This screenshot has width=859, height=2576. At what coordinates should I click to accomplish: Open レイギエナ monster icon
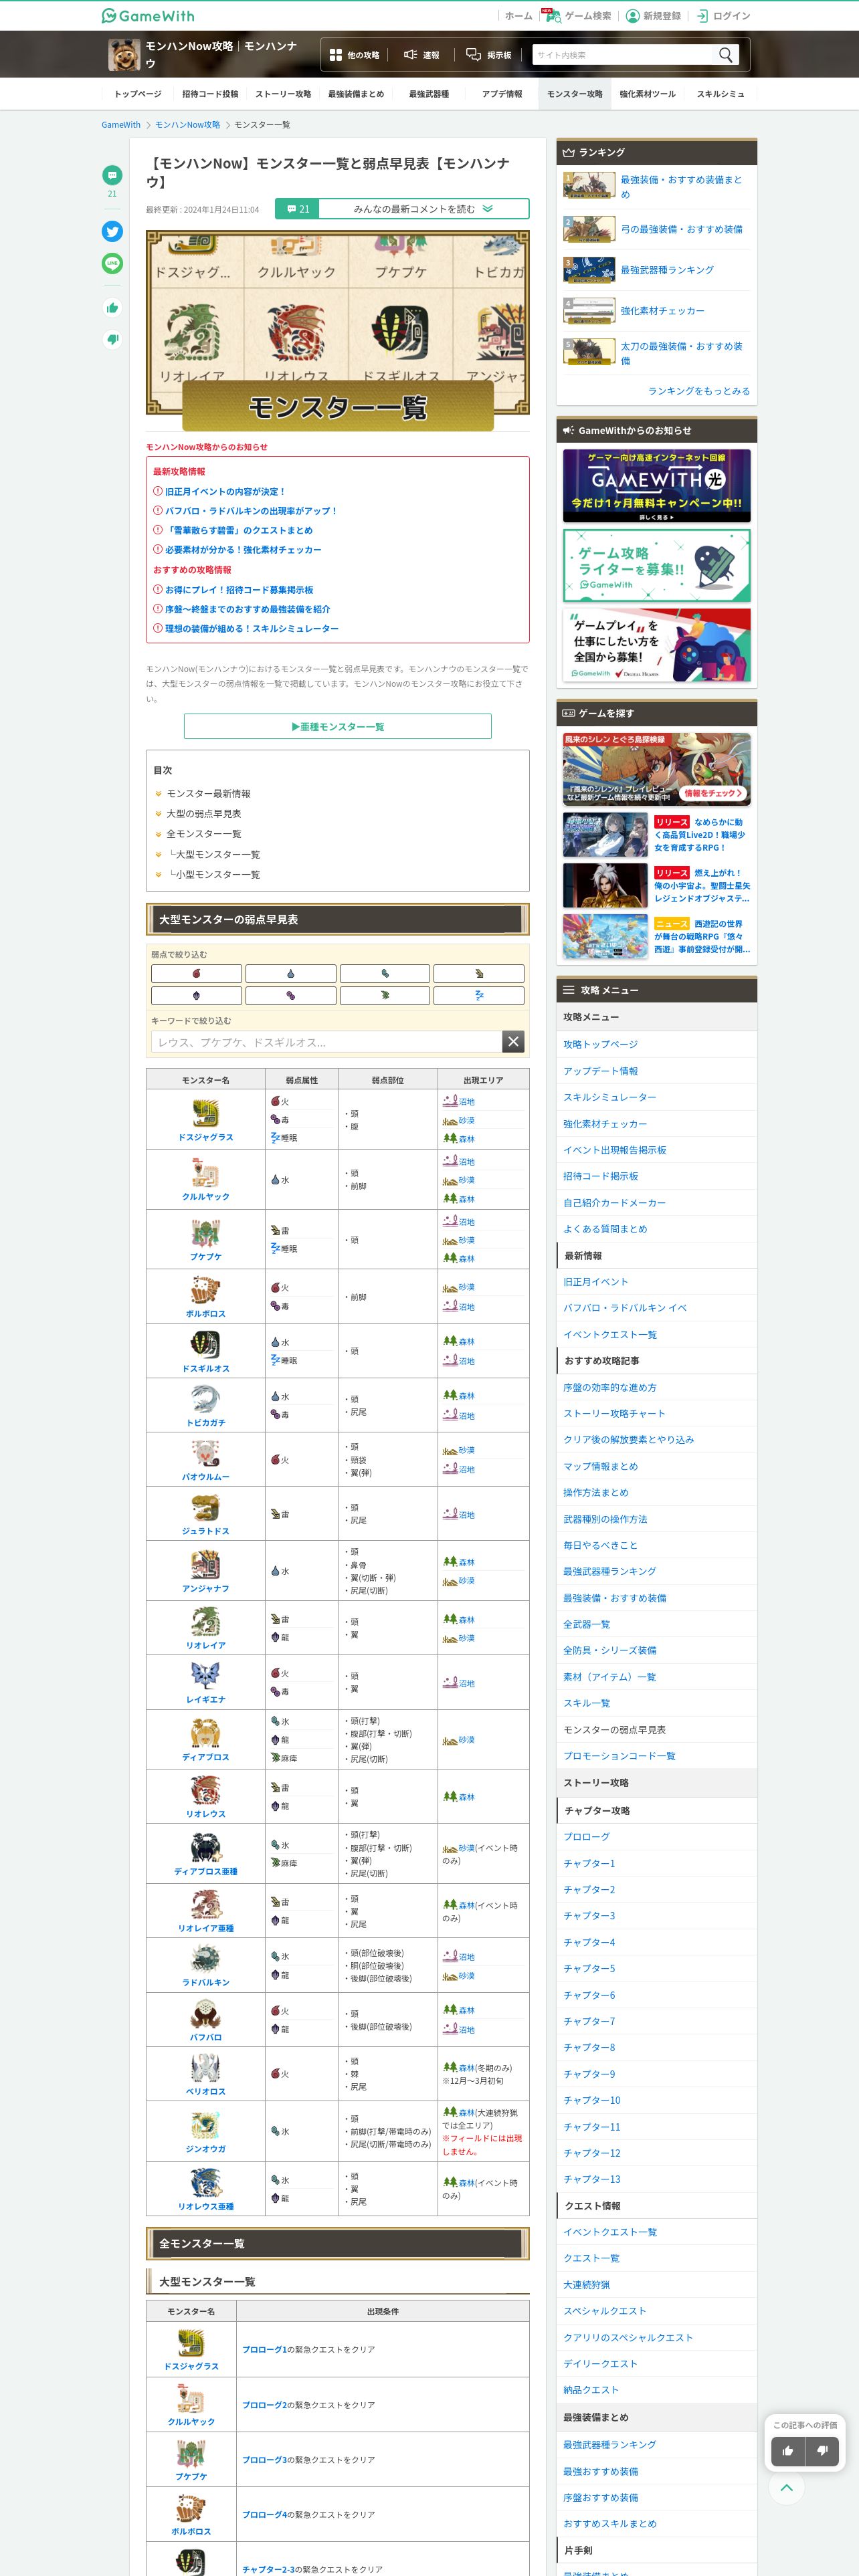click(205, 1676)
